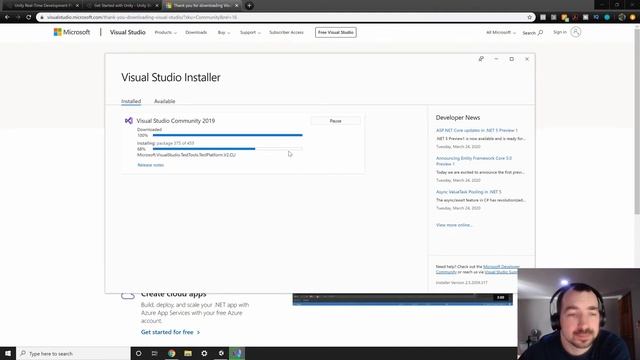
Task: Click the installer feedback icon
Action: coord(481,59)
